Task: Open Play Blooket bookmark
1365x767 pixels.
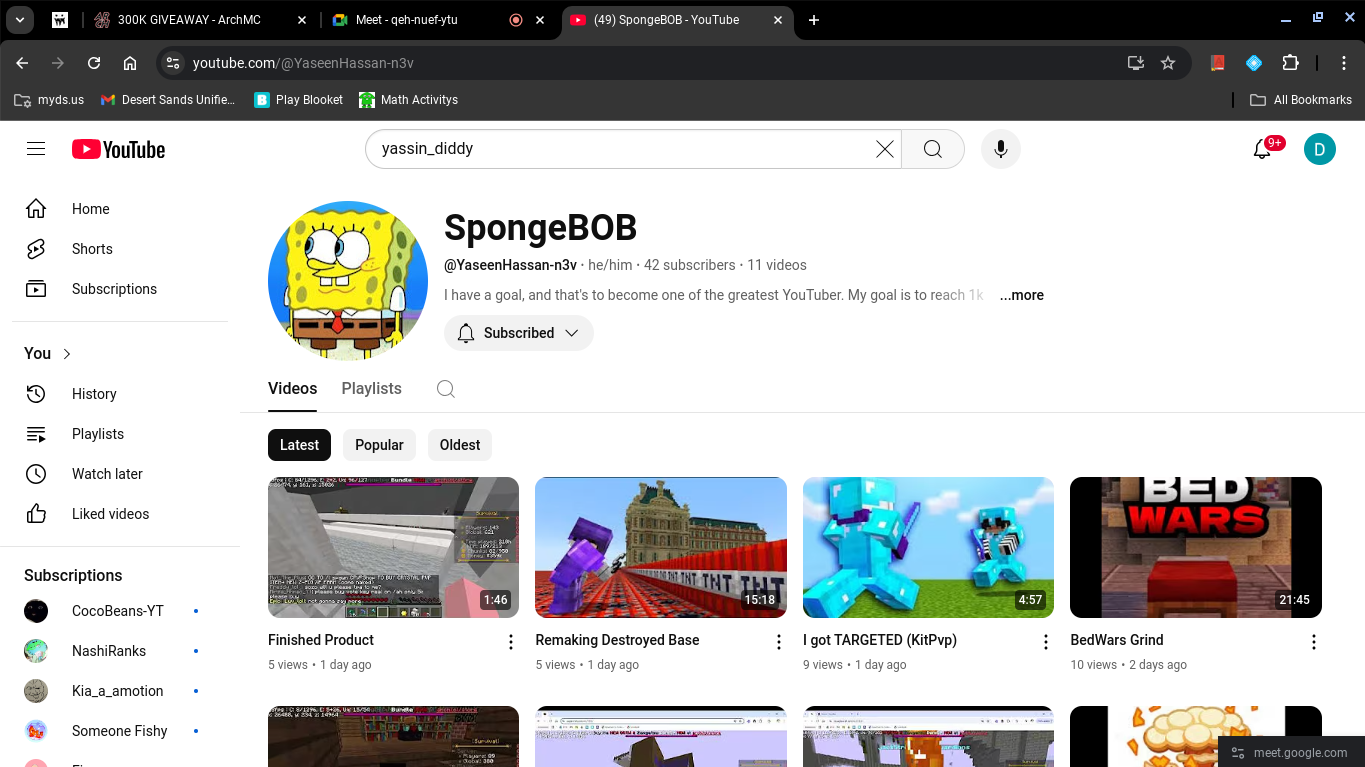Action: (x=299, y=100)
